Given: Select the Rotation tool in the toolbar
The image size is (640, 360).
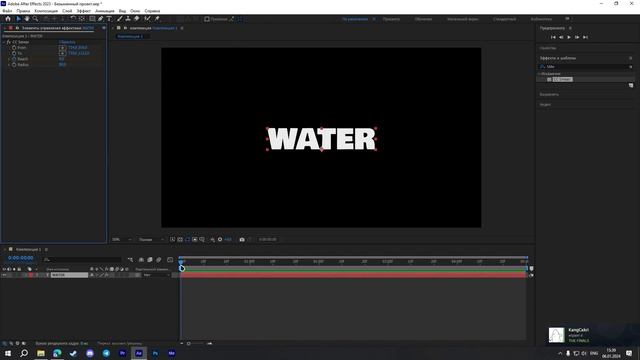Looking at the screenshot, I should click(x=73, y=19).
